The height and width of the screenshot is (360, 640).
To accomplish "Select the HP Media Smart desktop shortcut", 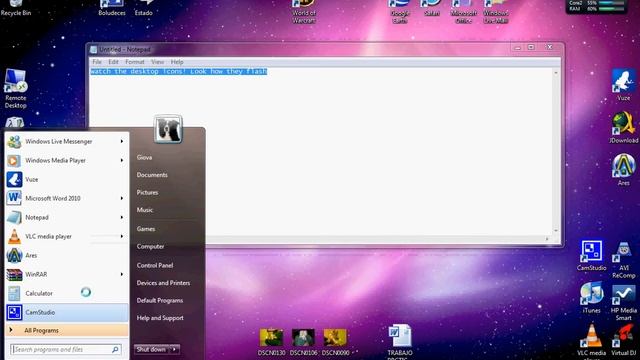I will (x=623, y=302).
